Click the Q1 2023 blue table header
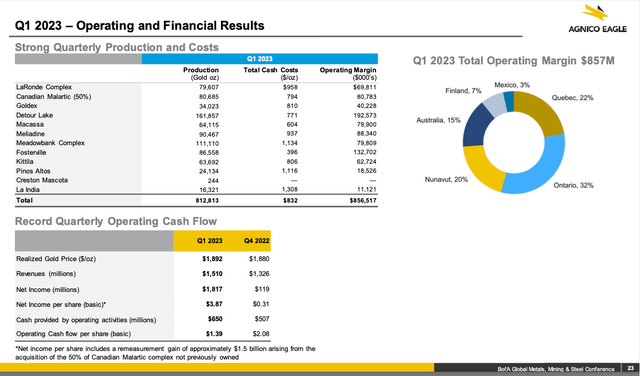640x376 pixels. pyautogui.click(x=260, y=59)
